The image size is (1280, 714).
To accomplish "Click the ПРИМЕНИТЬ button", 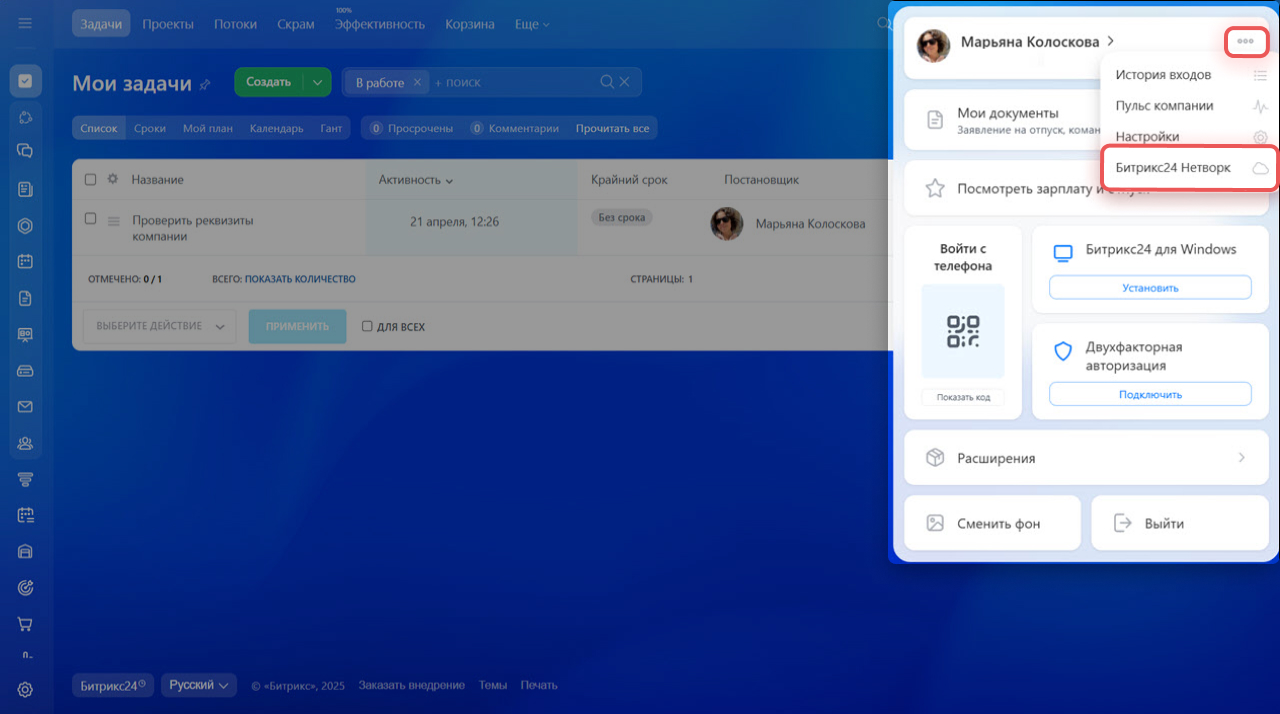I will click(297, 326).
